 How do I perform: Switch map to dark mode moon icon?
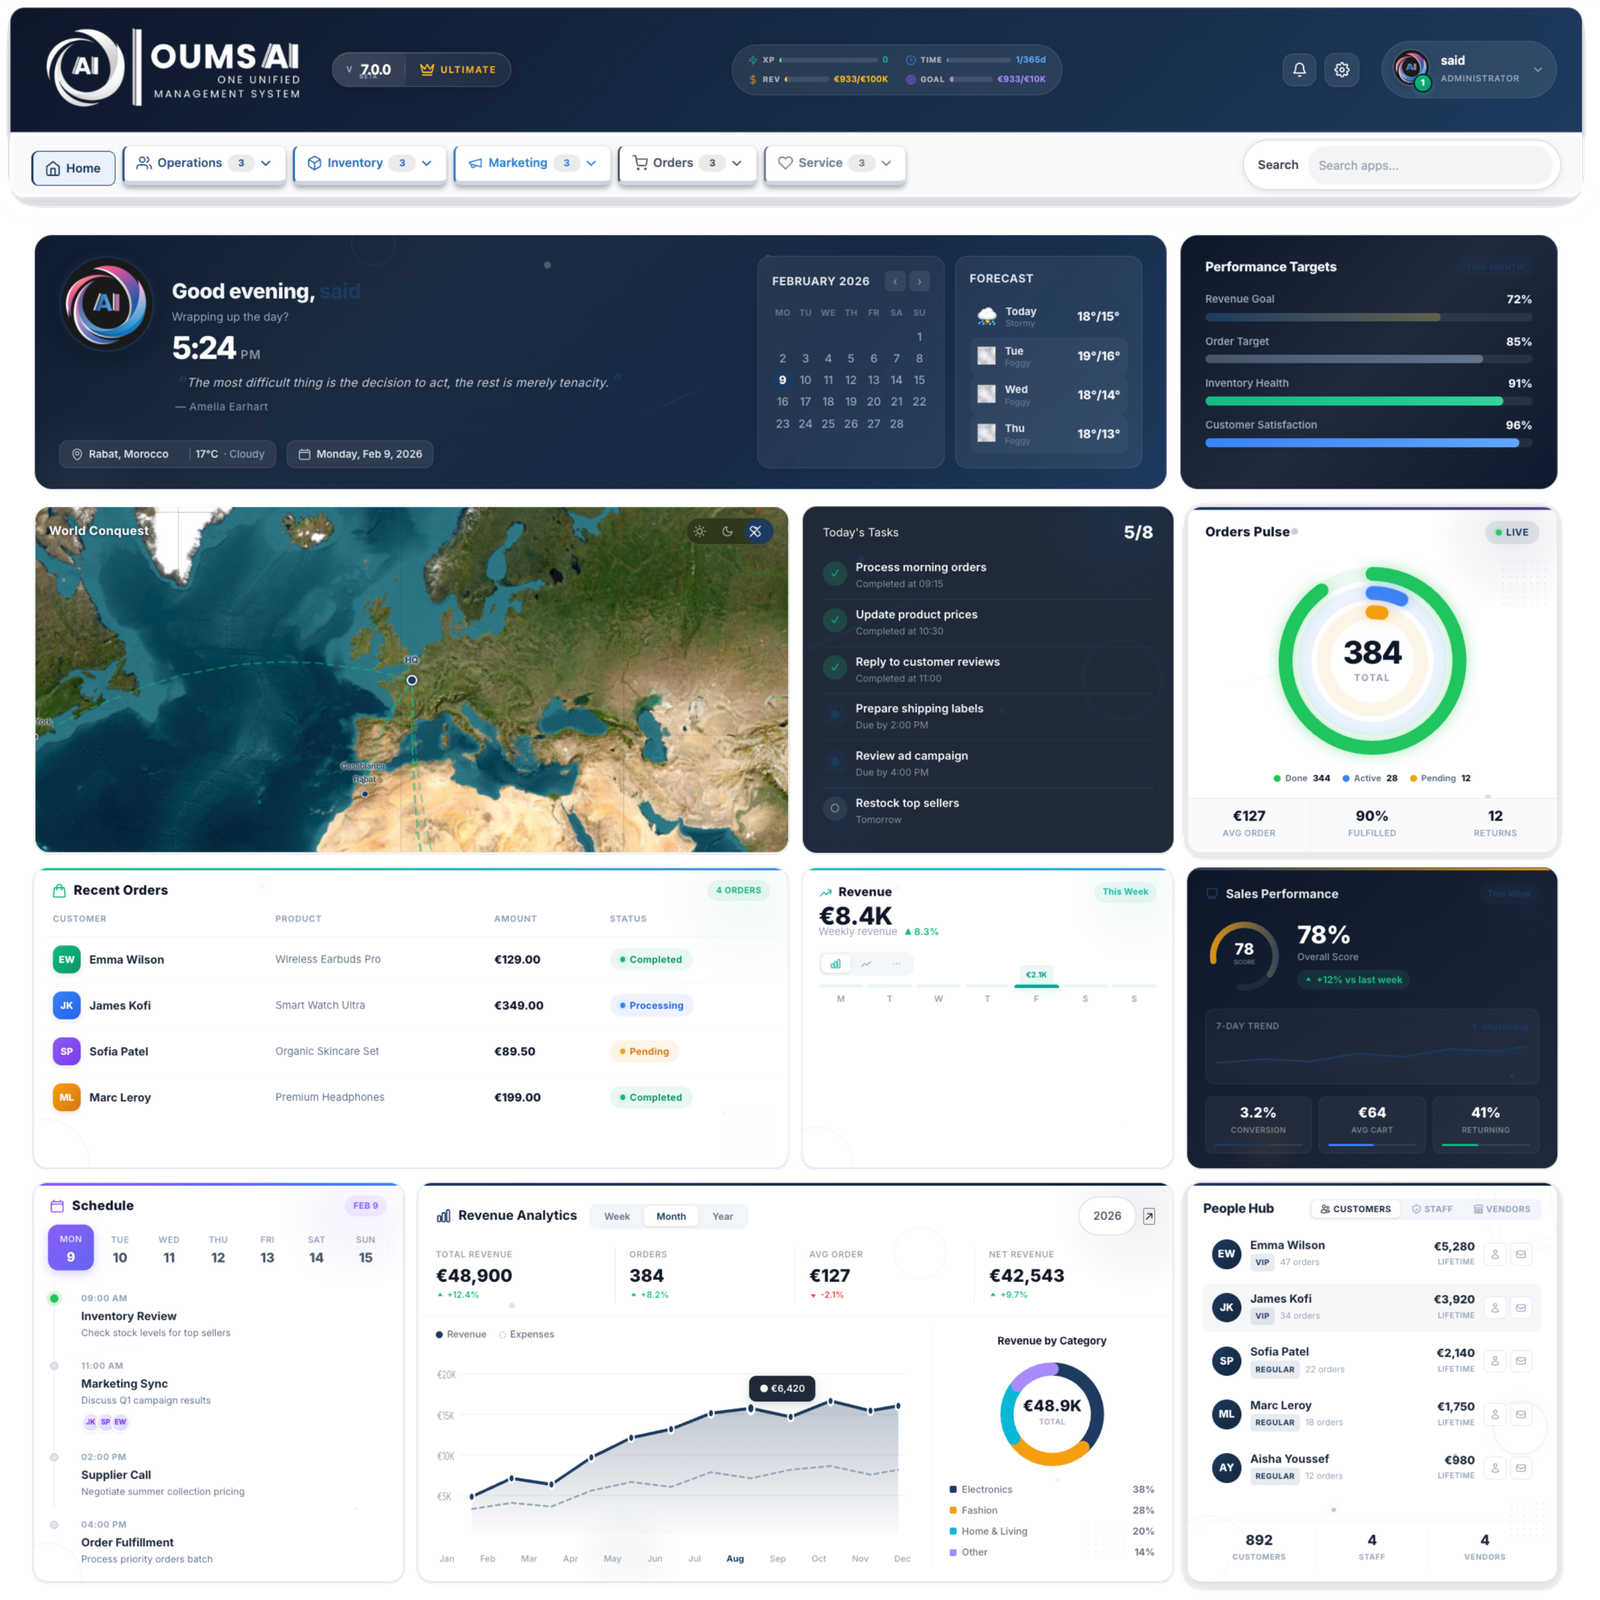click(728, 532)
